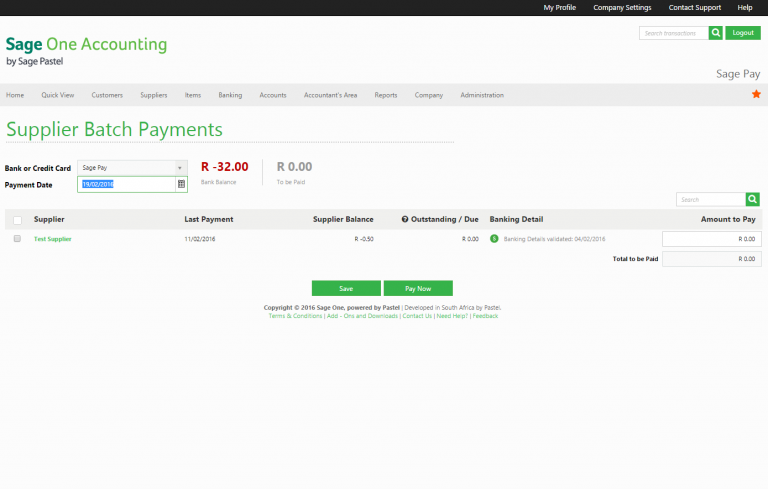Viewport: 768px width, 489px height.
Task: Click the Payment Date input field
Action: (x=126, y=184)
